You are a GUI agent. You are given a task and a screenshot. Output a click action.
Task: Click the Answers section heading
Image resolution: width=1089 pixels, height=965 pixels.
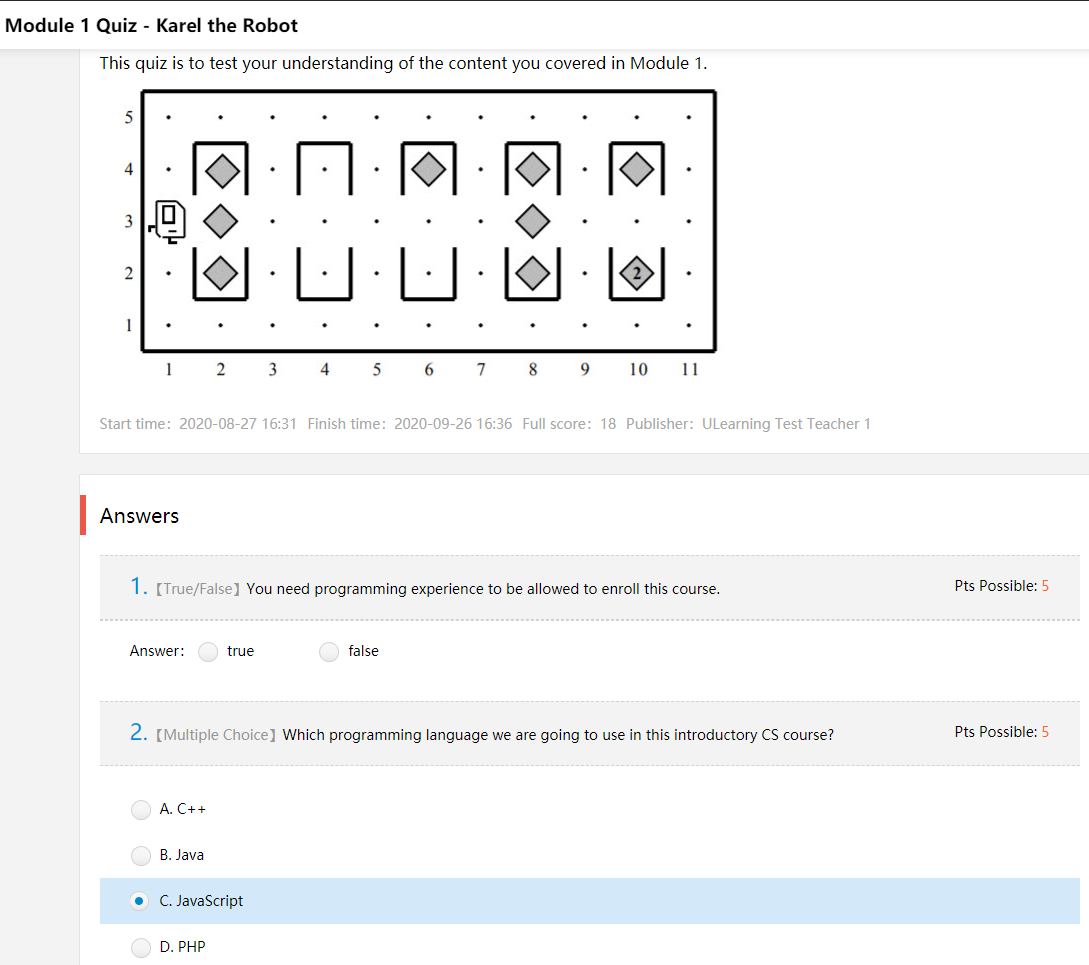point(139,516)
